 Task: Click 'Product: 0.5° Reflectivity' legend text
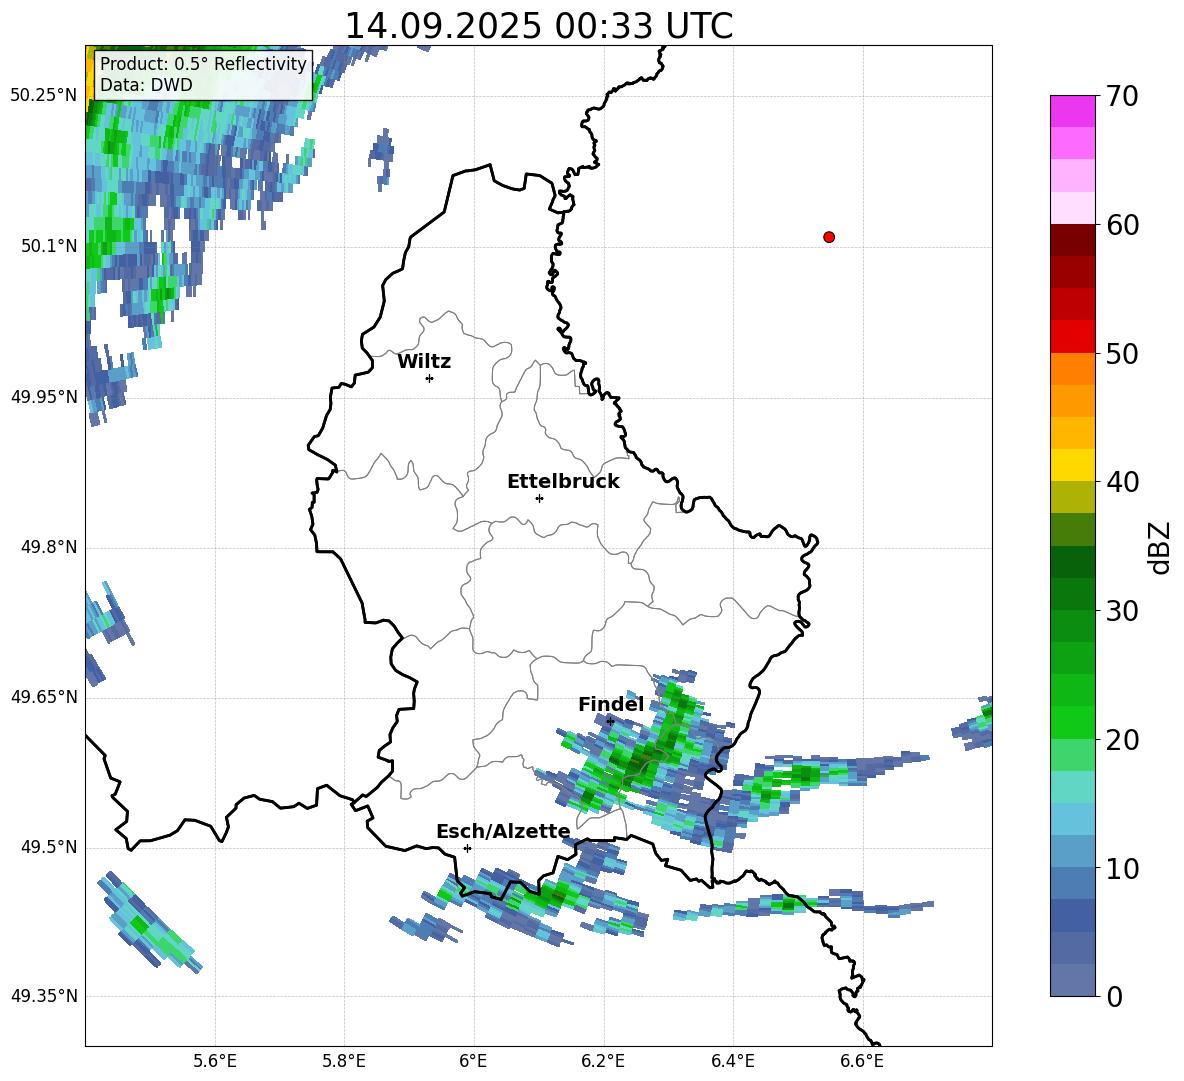click(x=203, y=63)
